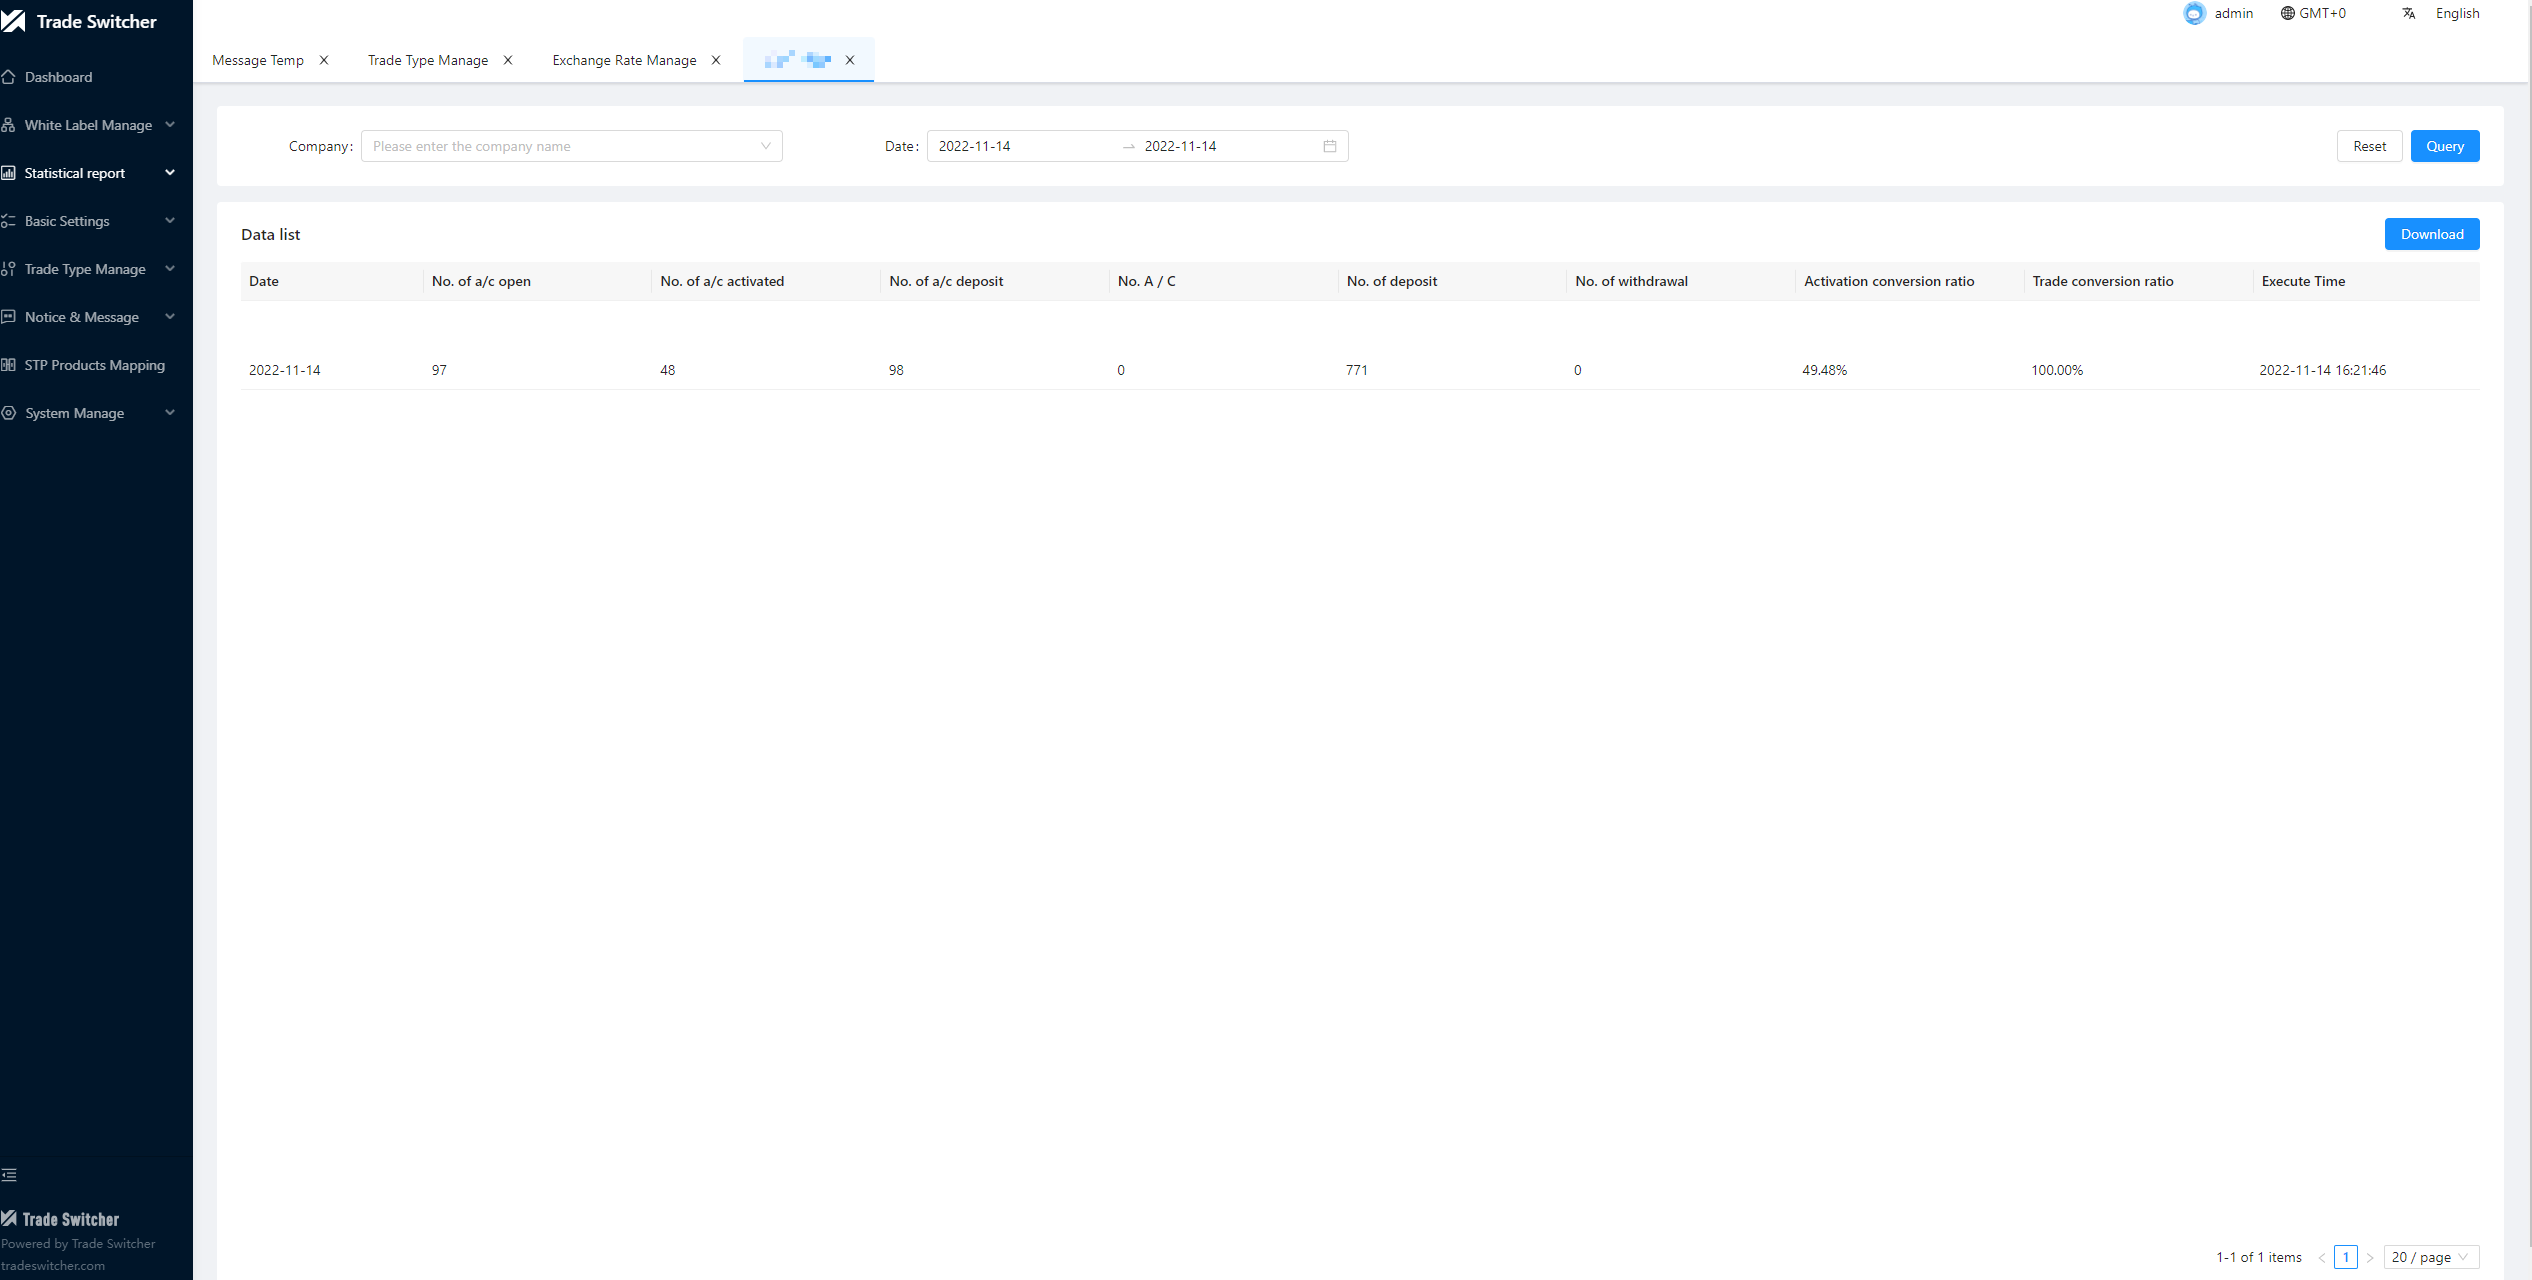
Task: Close the Exchange Rate Manage tab
Action: (x=716, y=60)
